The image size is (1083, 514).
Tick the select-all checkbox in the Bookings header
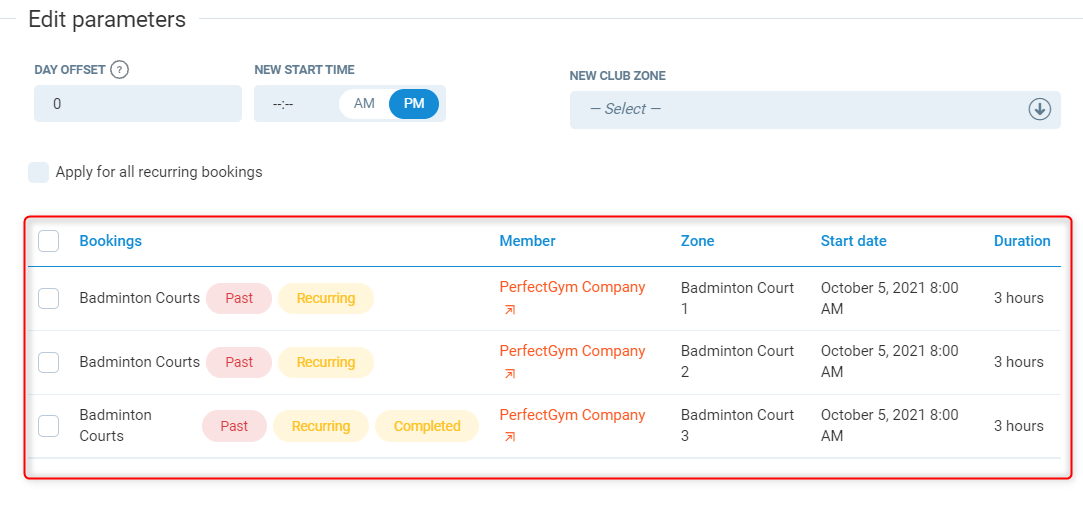click(x=49, y=241)
